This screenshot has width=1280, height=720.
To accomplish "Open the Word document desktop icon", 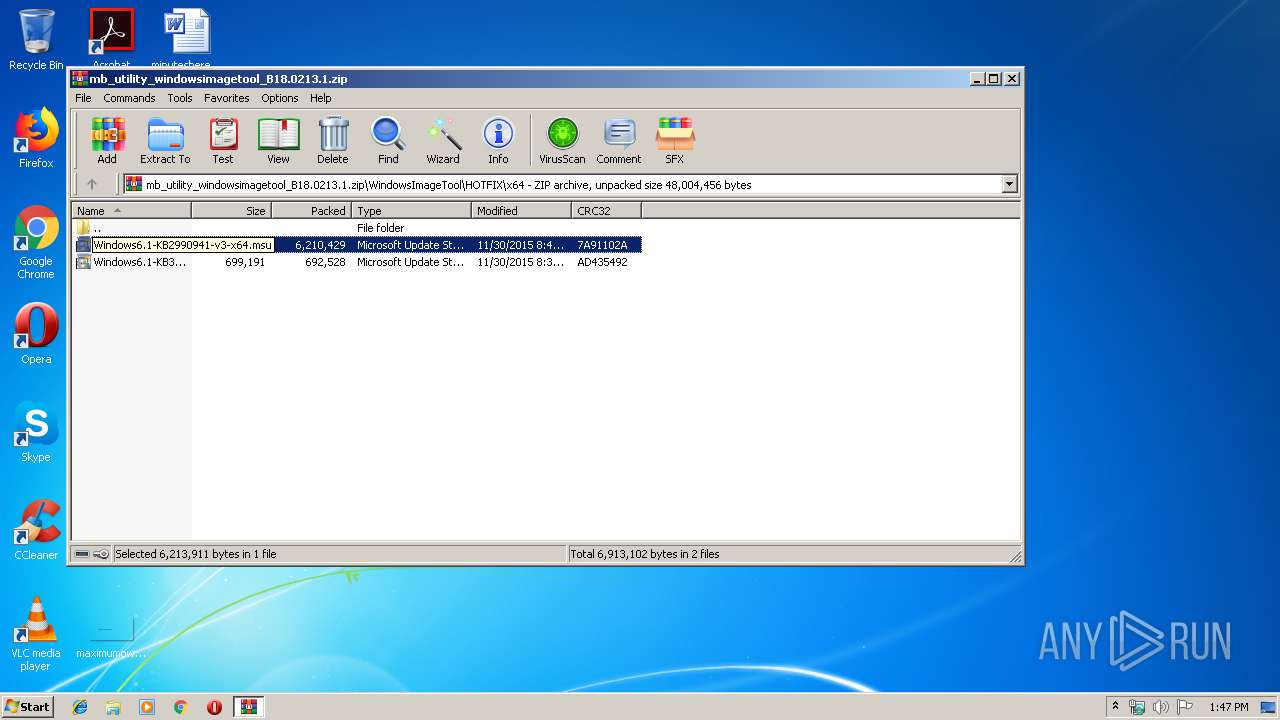I will [187, 38].
